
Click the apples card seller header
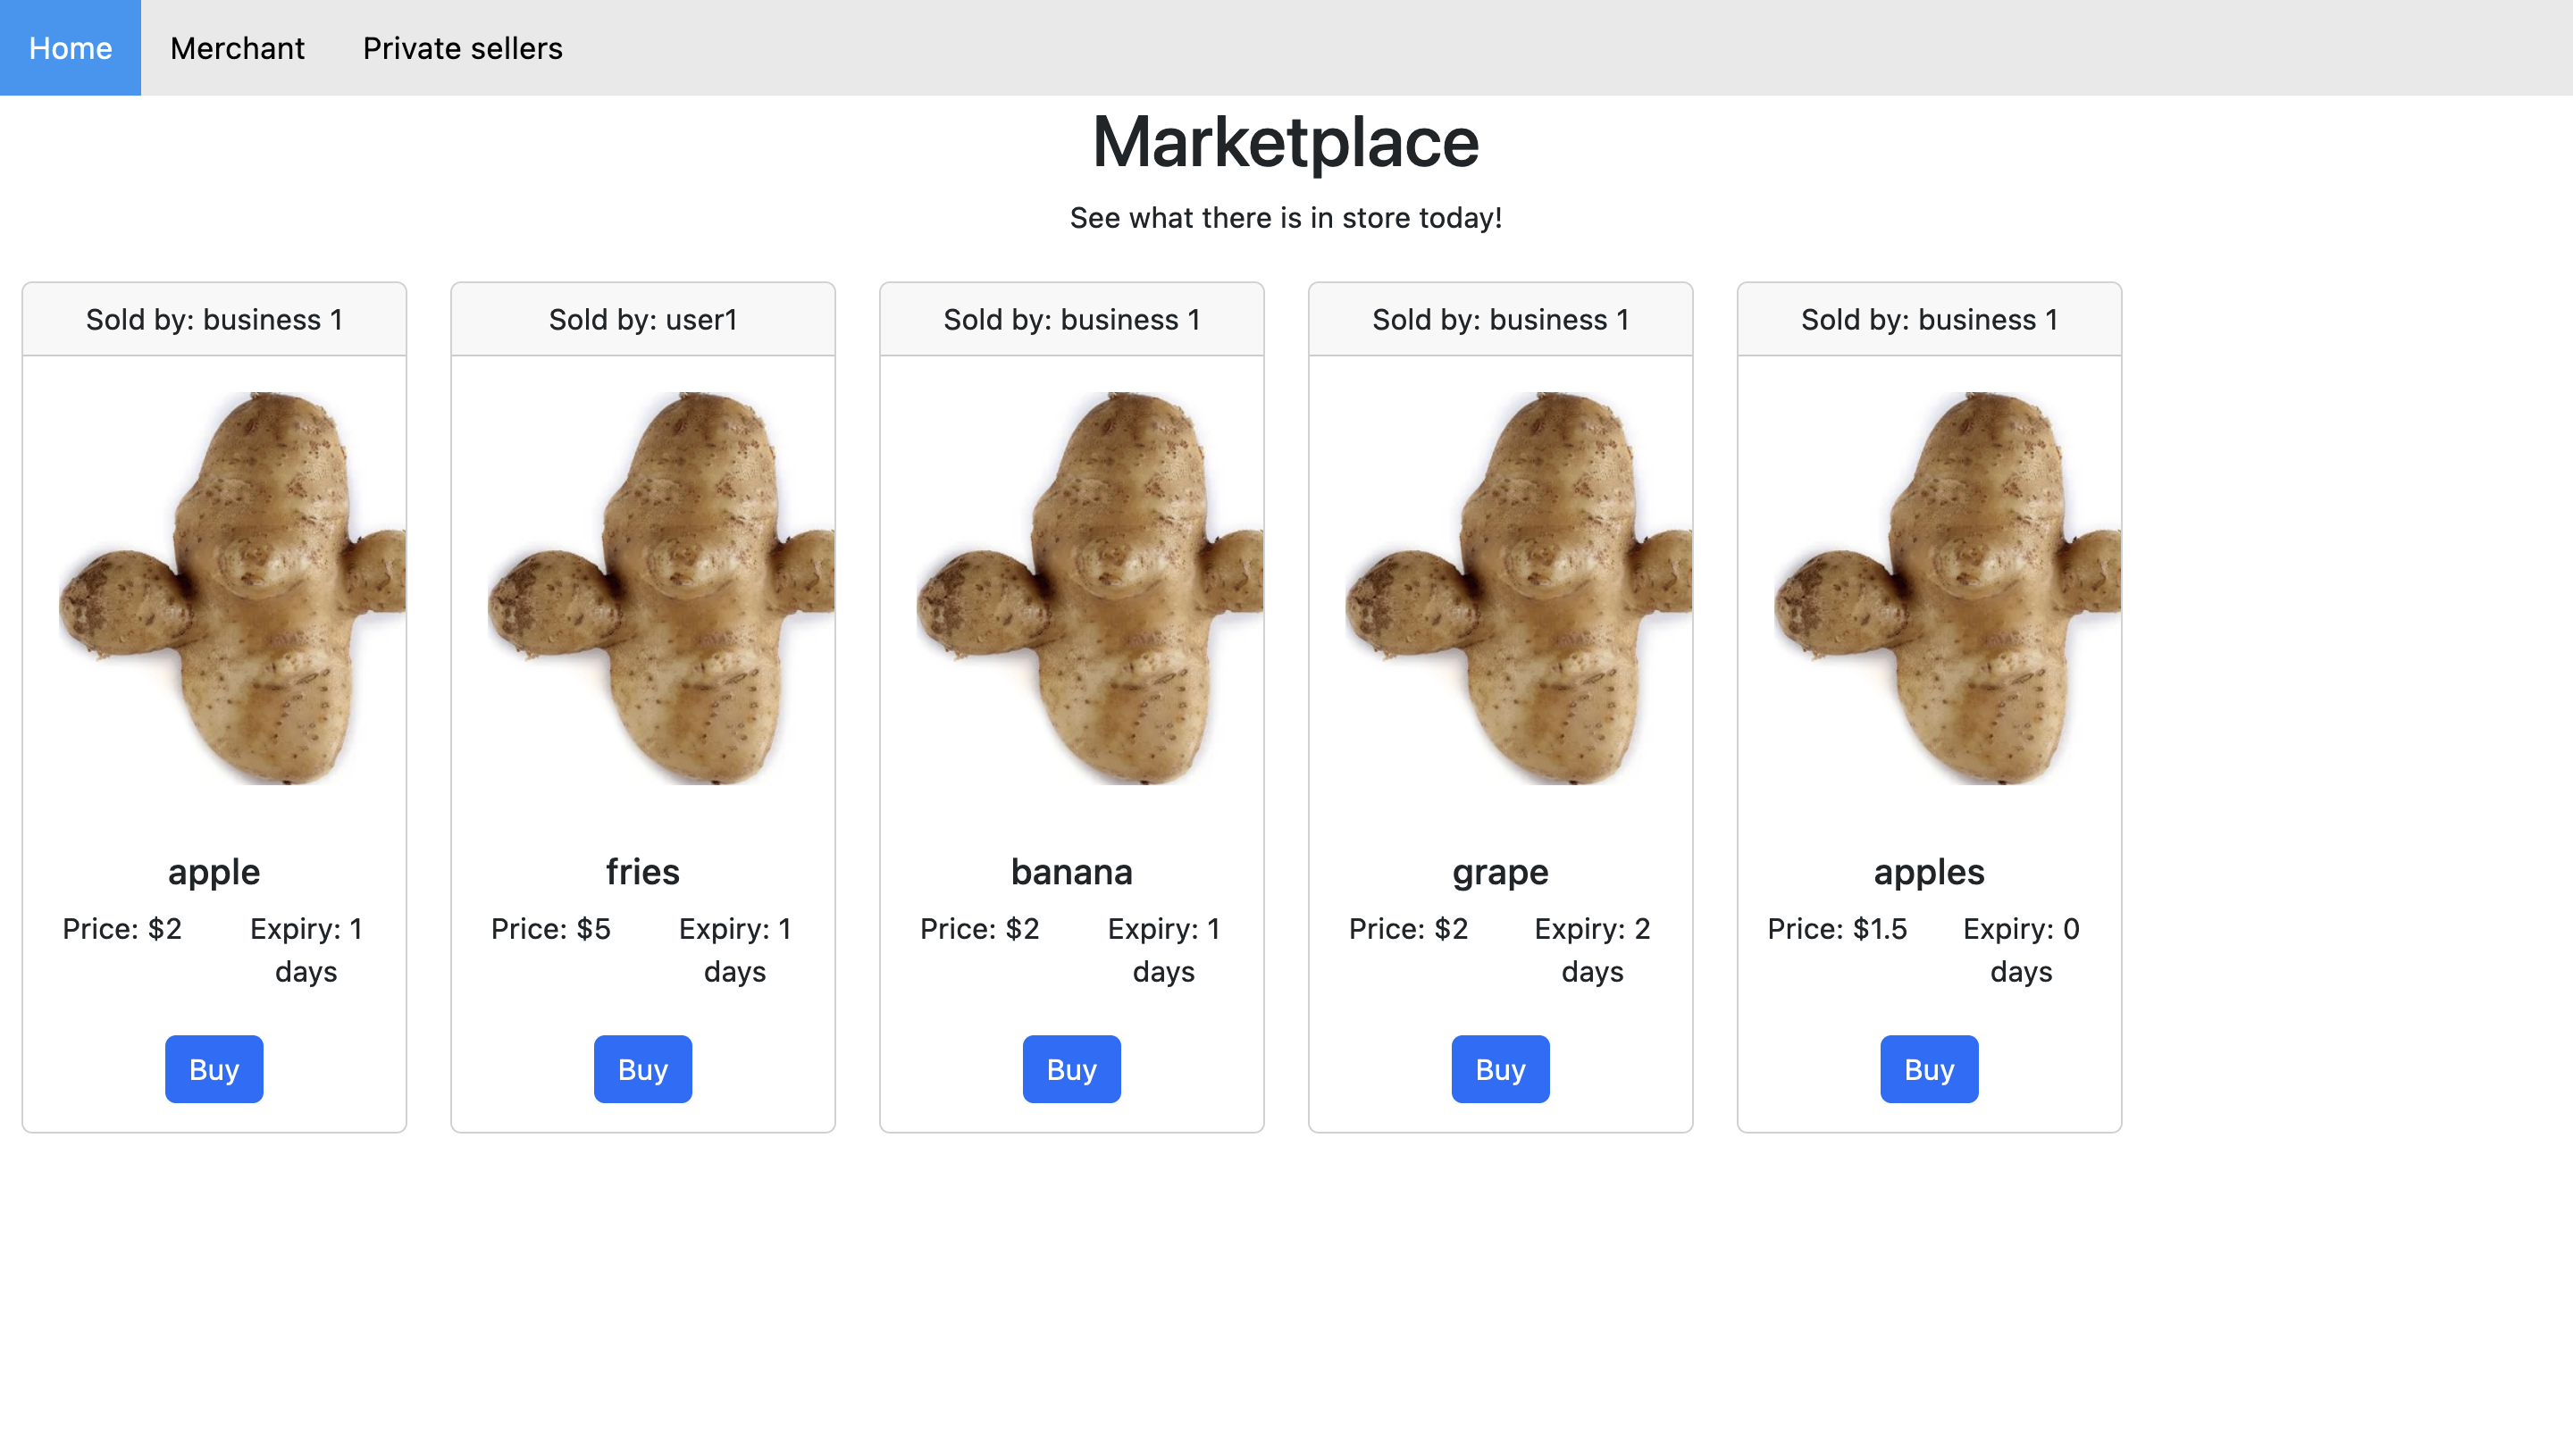pyautogui.click(x=1929, y=319)
